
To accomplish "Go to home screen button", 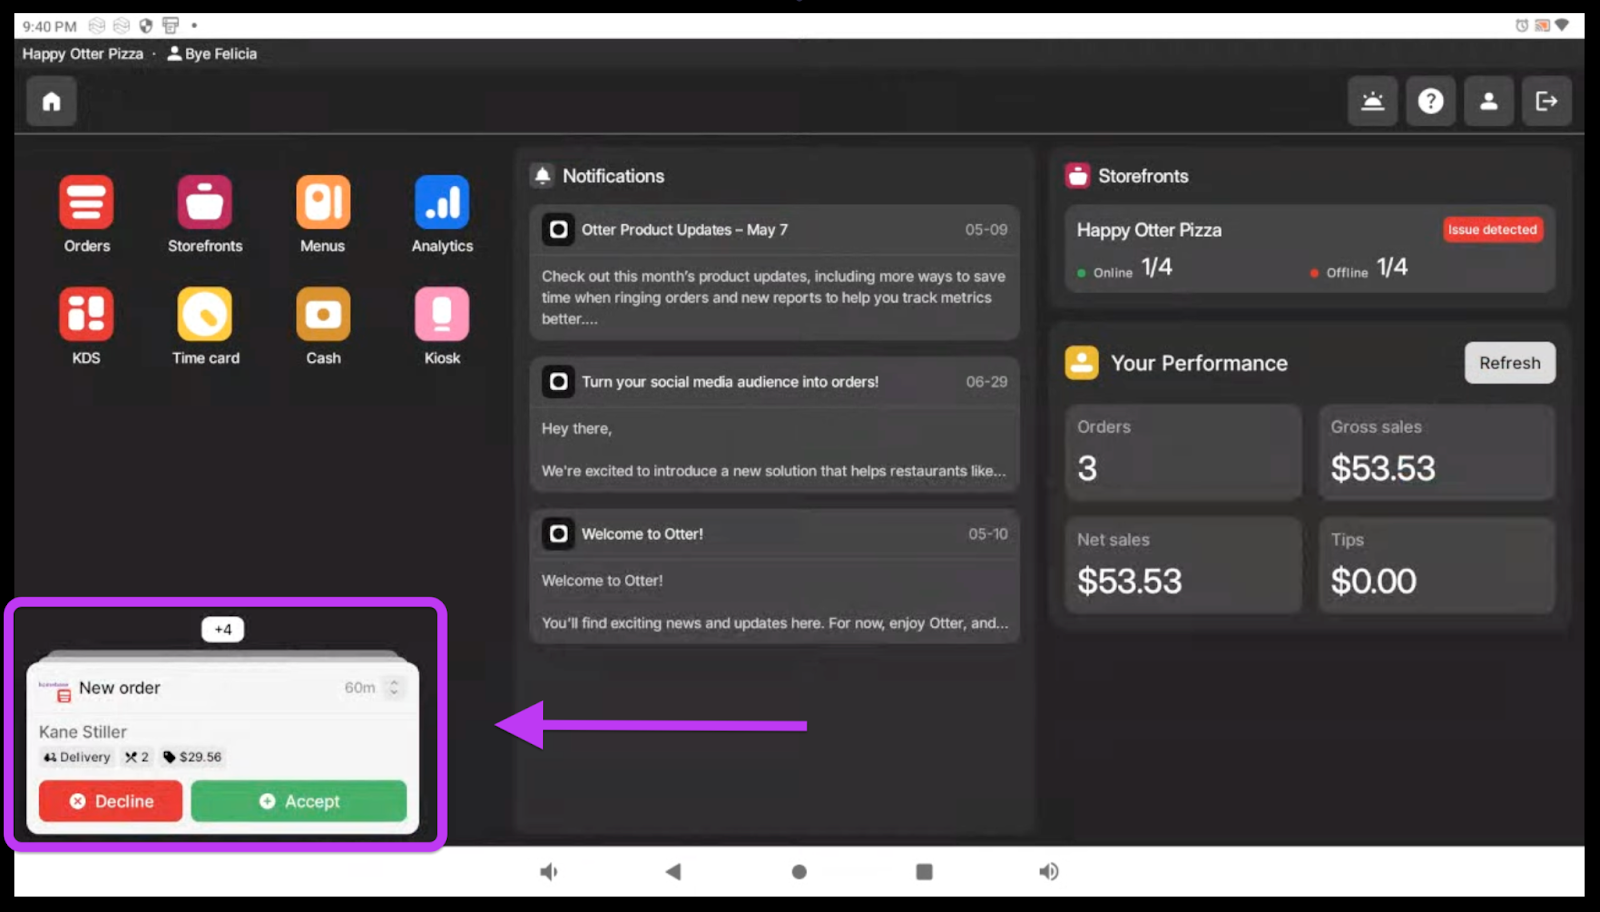I will 52,101.
